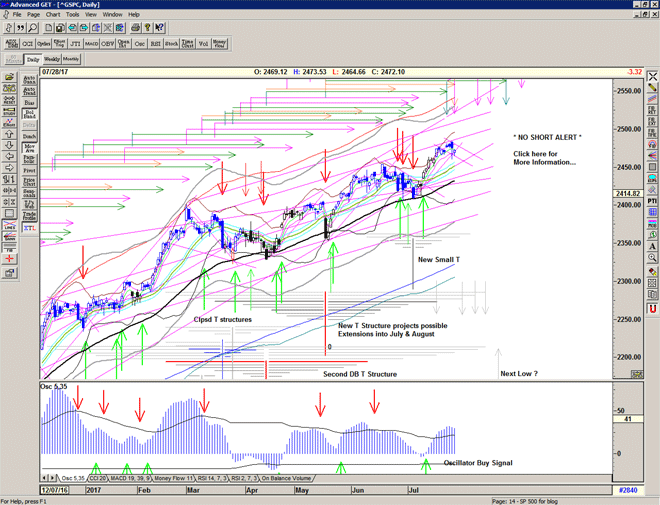Click the RSI study button
Viewport: 660px width, 505px height.
pyautogui.click(x=156, y=44)
